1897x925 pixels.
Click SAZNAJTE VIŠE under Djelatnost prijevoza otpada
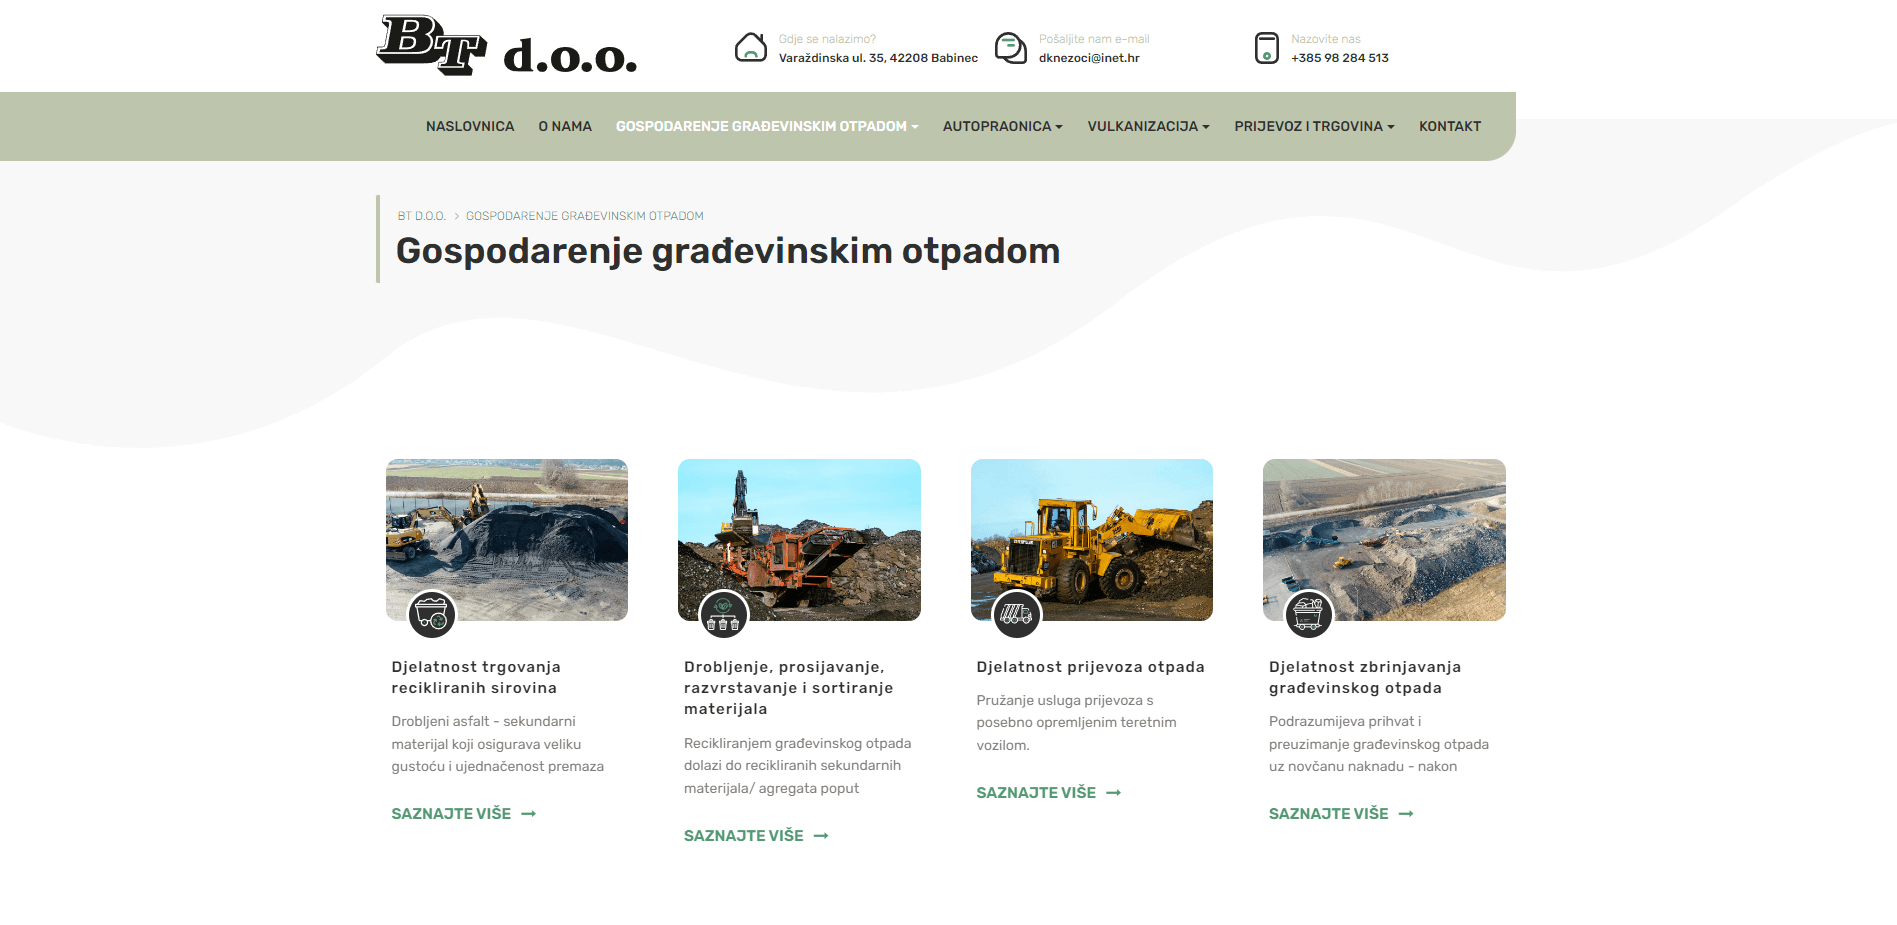pyautogui.click(x=1036, y=793)
